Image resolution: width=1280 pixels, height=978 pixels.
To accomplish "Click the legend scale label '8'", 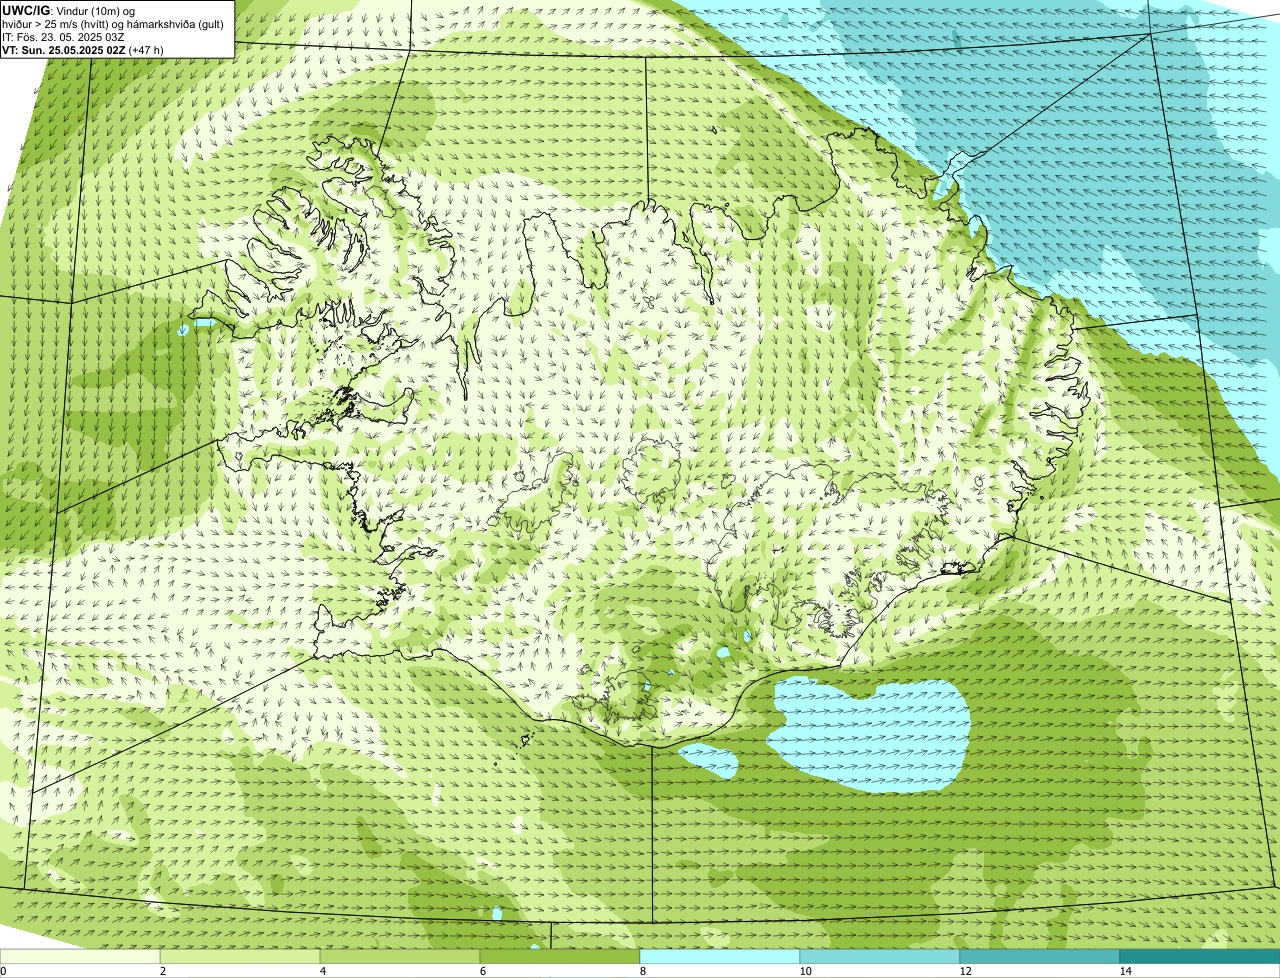I will pos(641,971).
